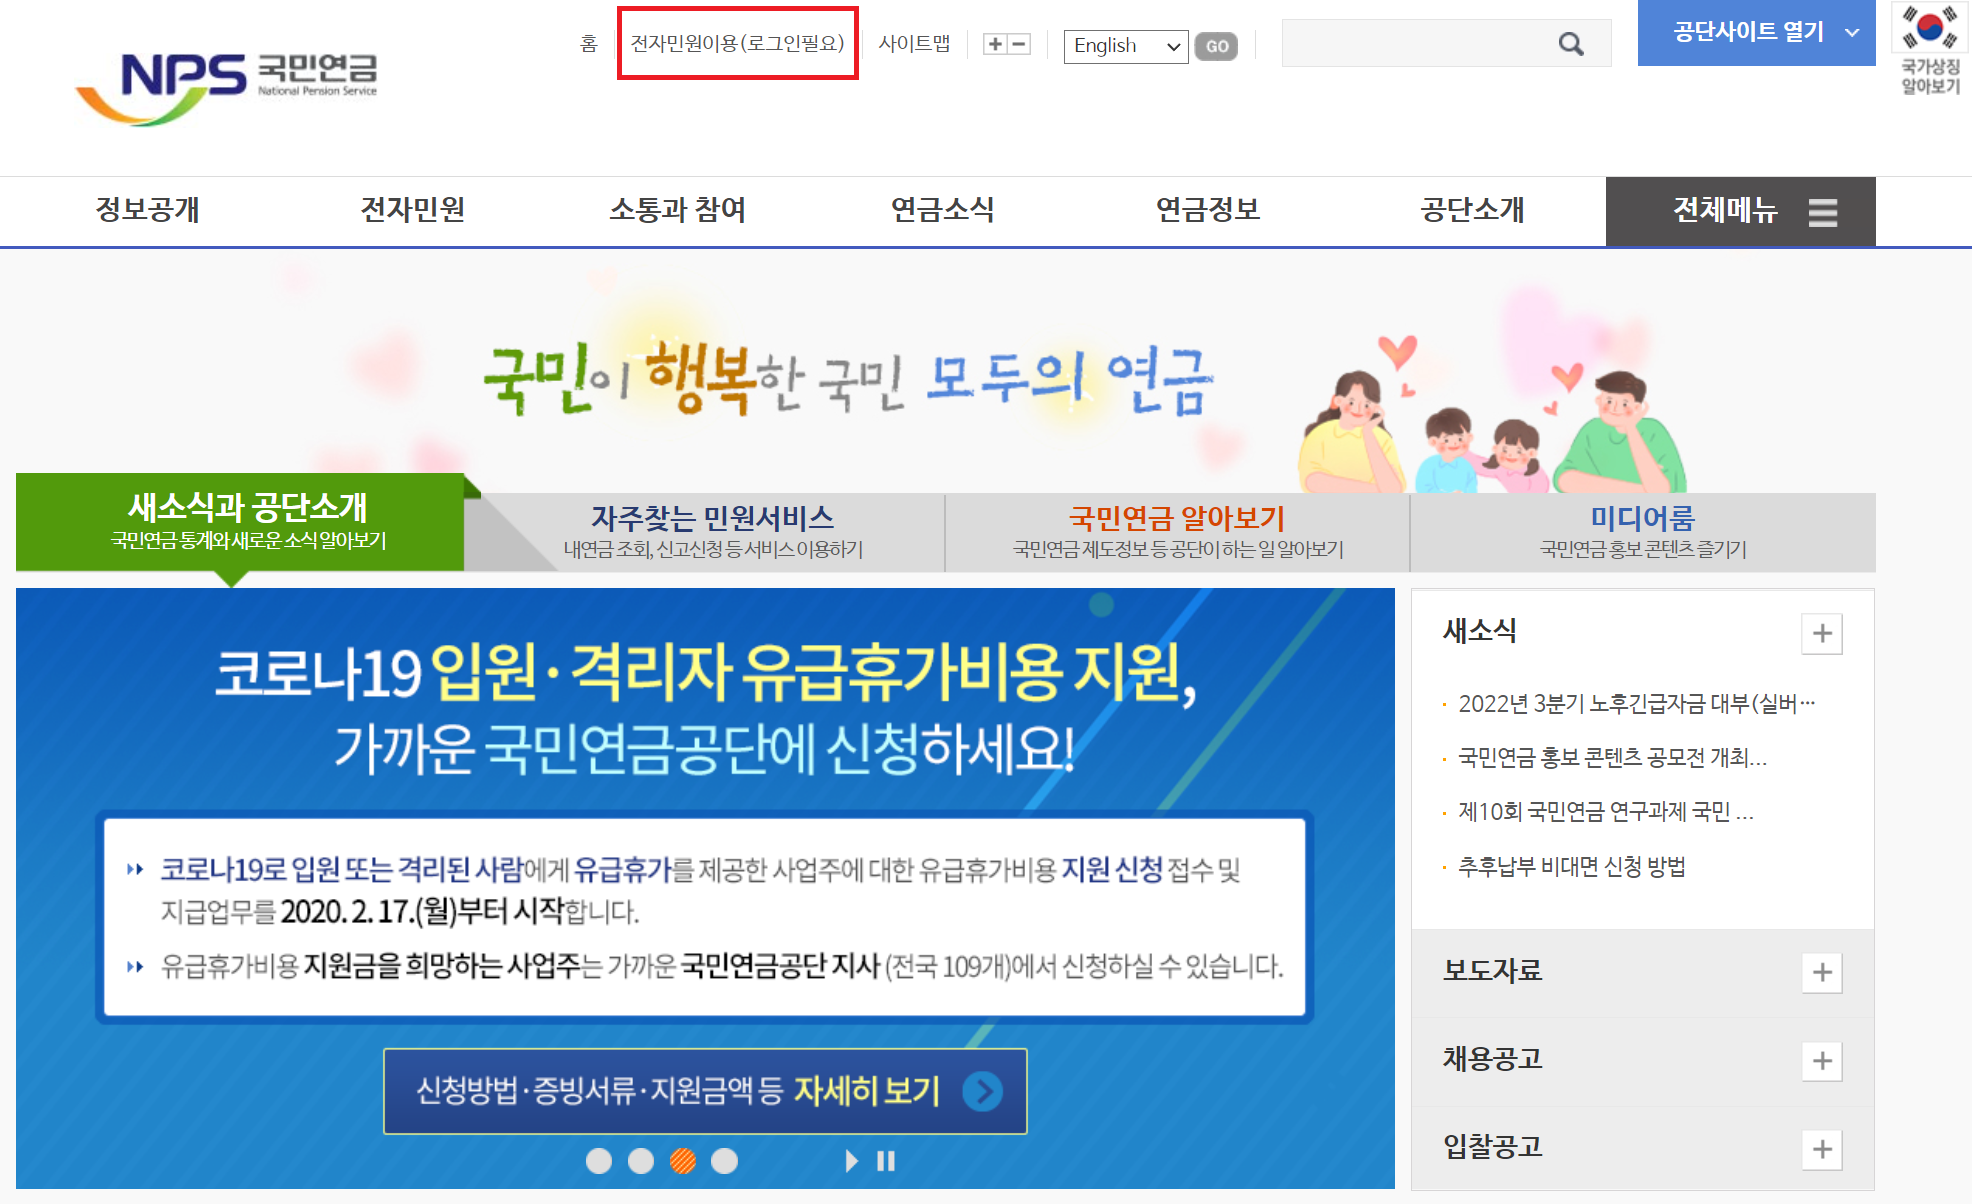Select the third orange banner dot
1972x1204 pixels.
[x=683, y=1161]
